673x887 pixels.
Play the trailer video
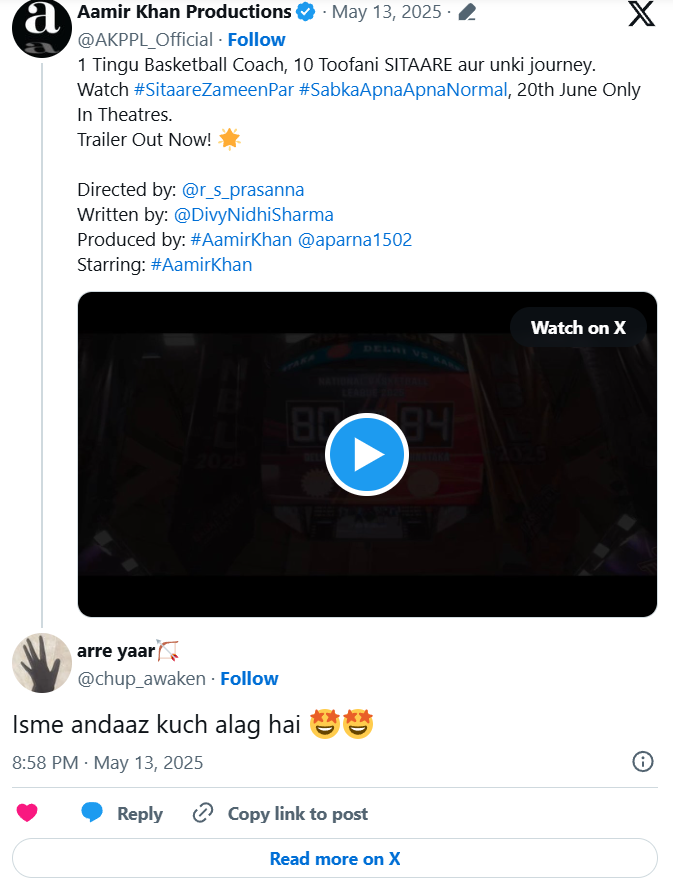click(x=366, y=455)
